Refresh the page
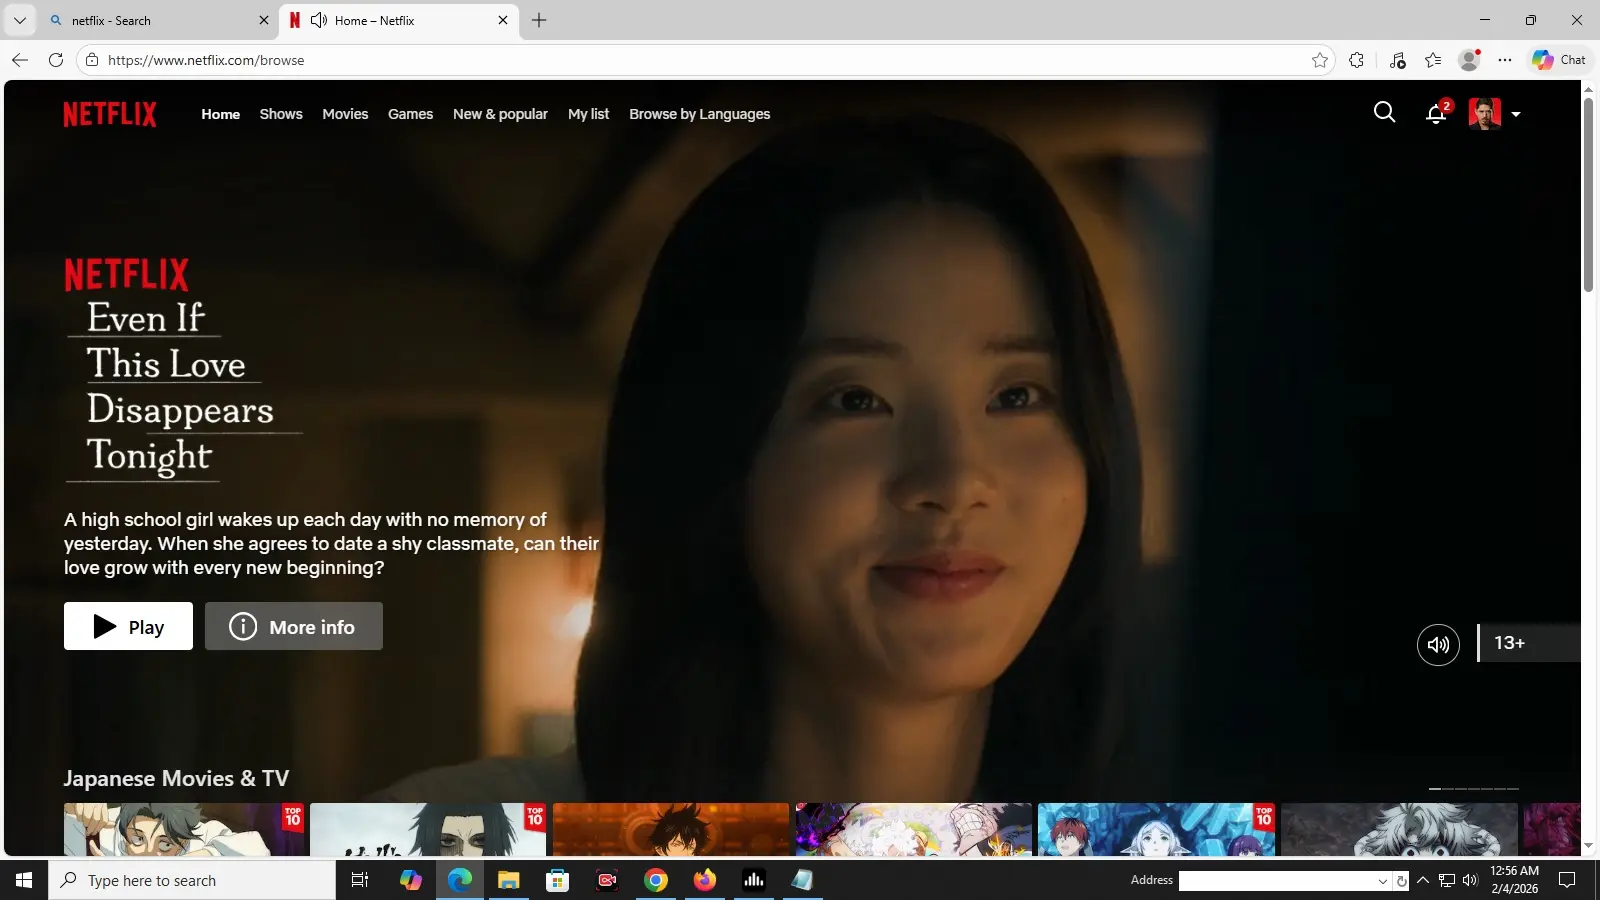 [x=56, y=60]
